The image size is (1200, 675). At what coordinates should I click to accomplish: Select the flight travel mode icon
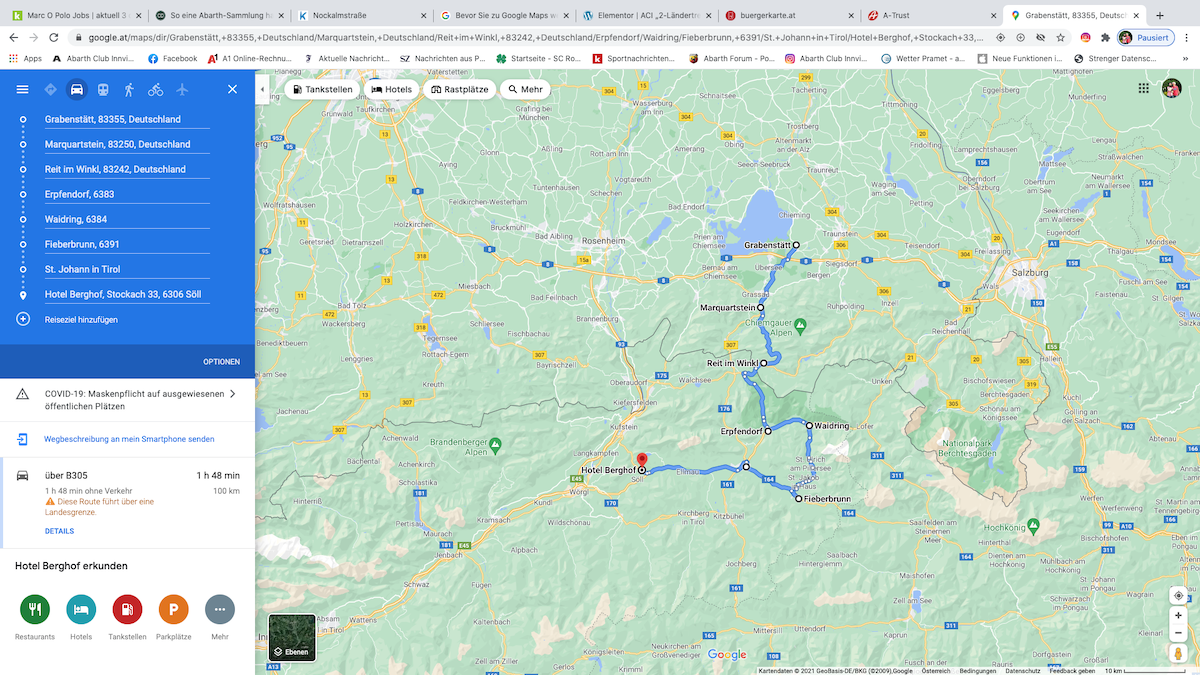tap(182, 90)
